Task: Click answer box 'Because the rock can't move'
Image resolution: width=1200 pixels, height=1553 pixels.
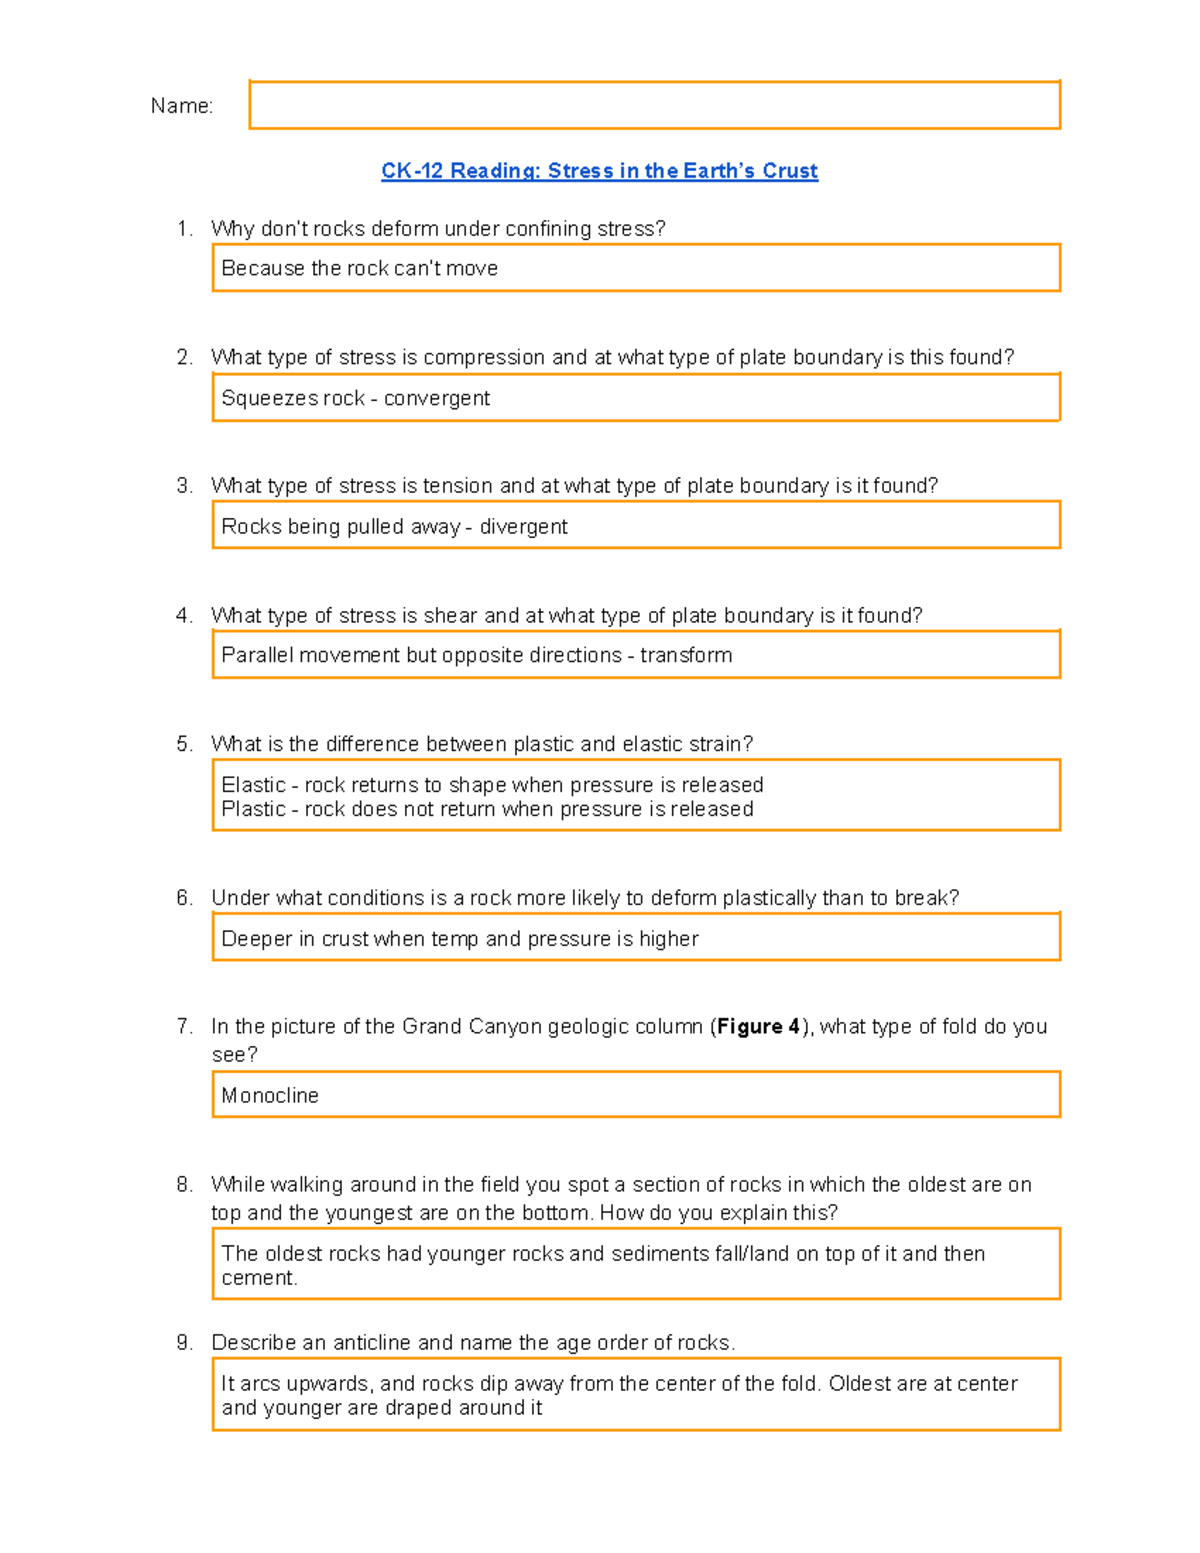Action: [x=636, y=268]
